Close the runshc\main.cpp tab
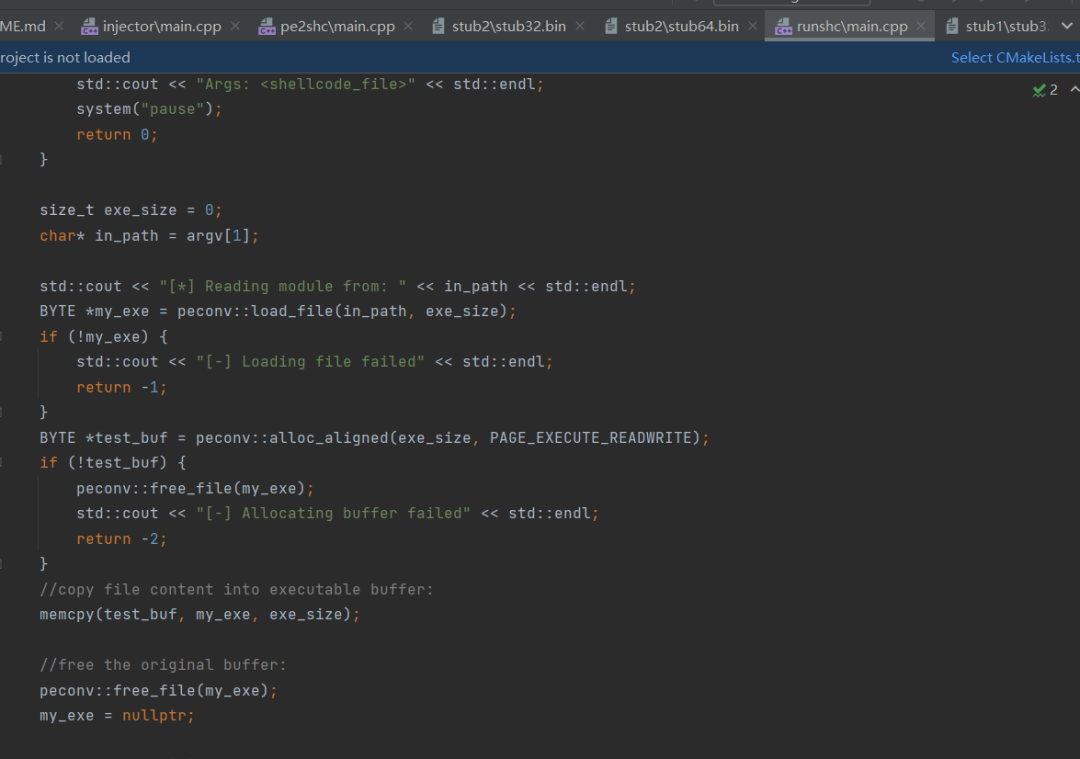 [922, 26]
